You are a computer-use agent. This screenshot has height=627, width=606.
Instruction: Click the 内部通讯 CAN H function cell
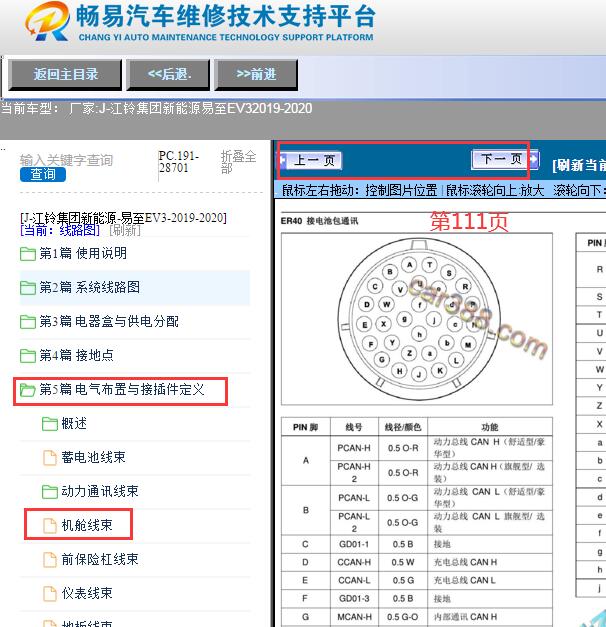pos(490,617)
